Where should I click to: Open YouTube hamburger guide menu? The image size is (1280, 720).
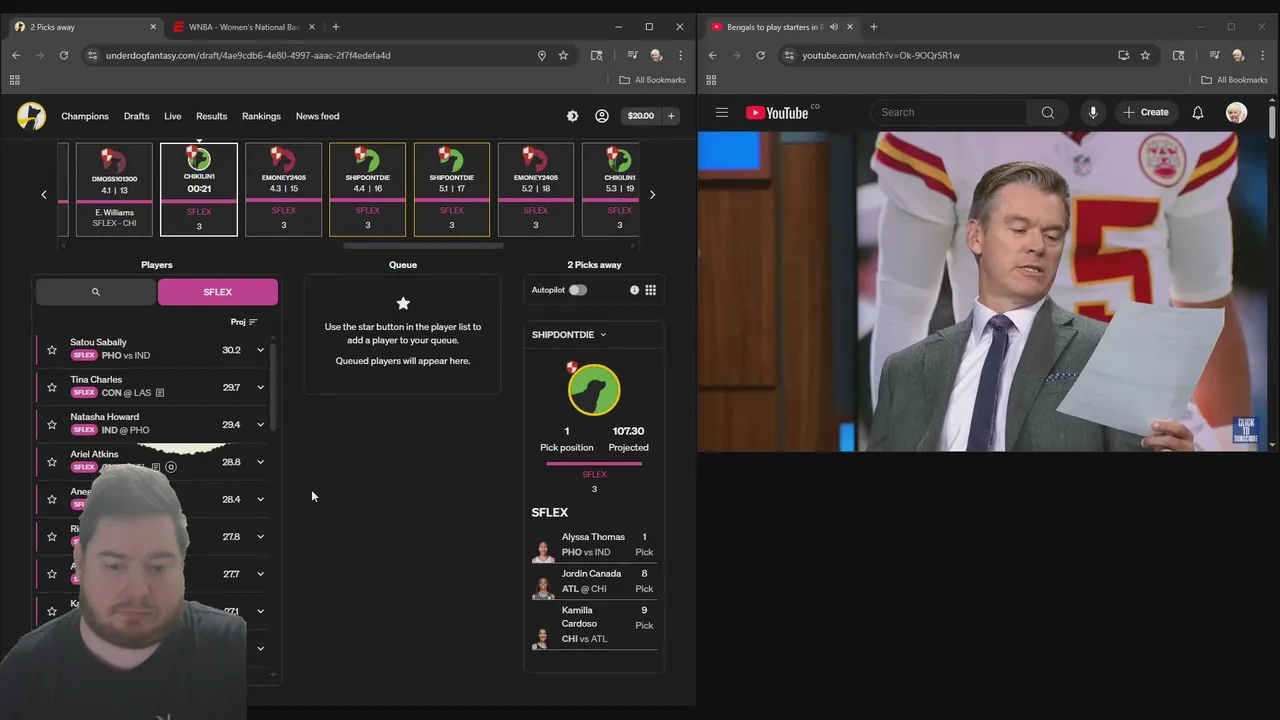click(x=722, y=113)
